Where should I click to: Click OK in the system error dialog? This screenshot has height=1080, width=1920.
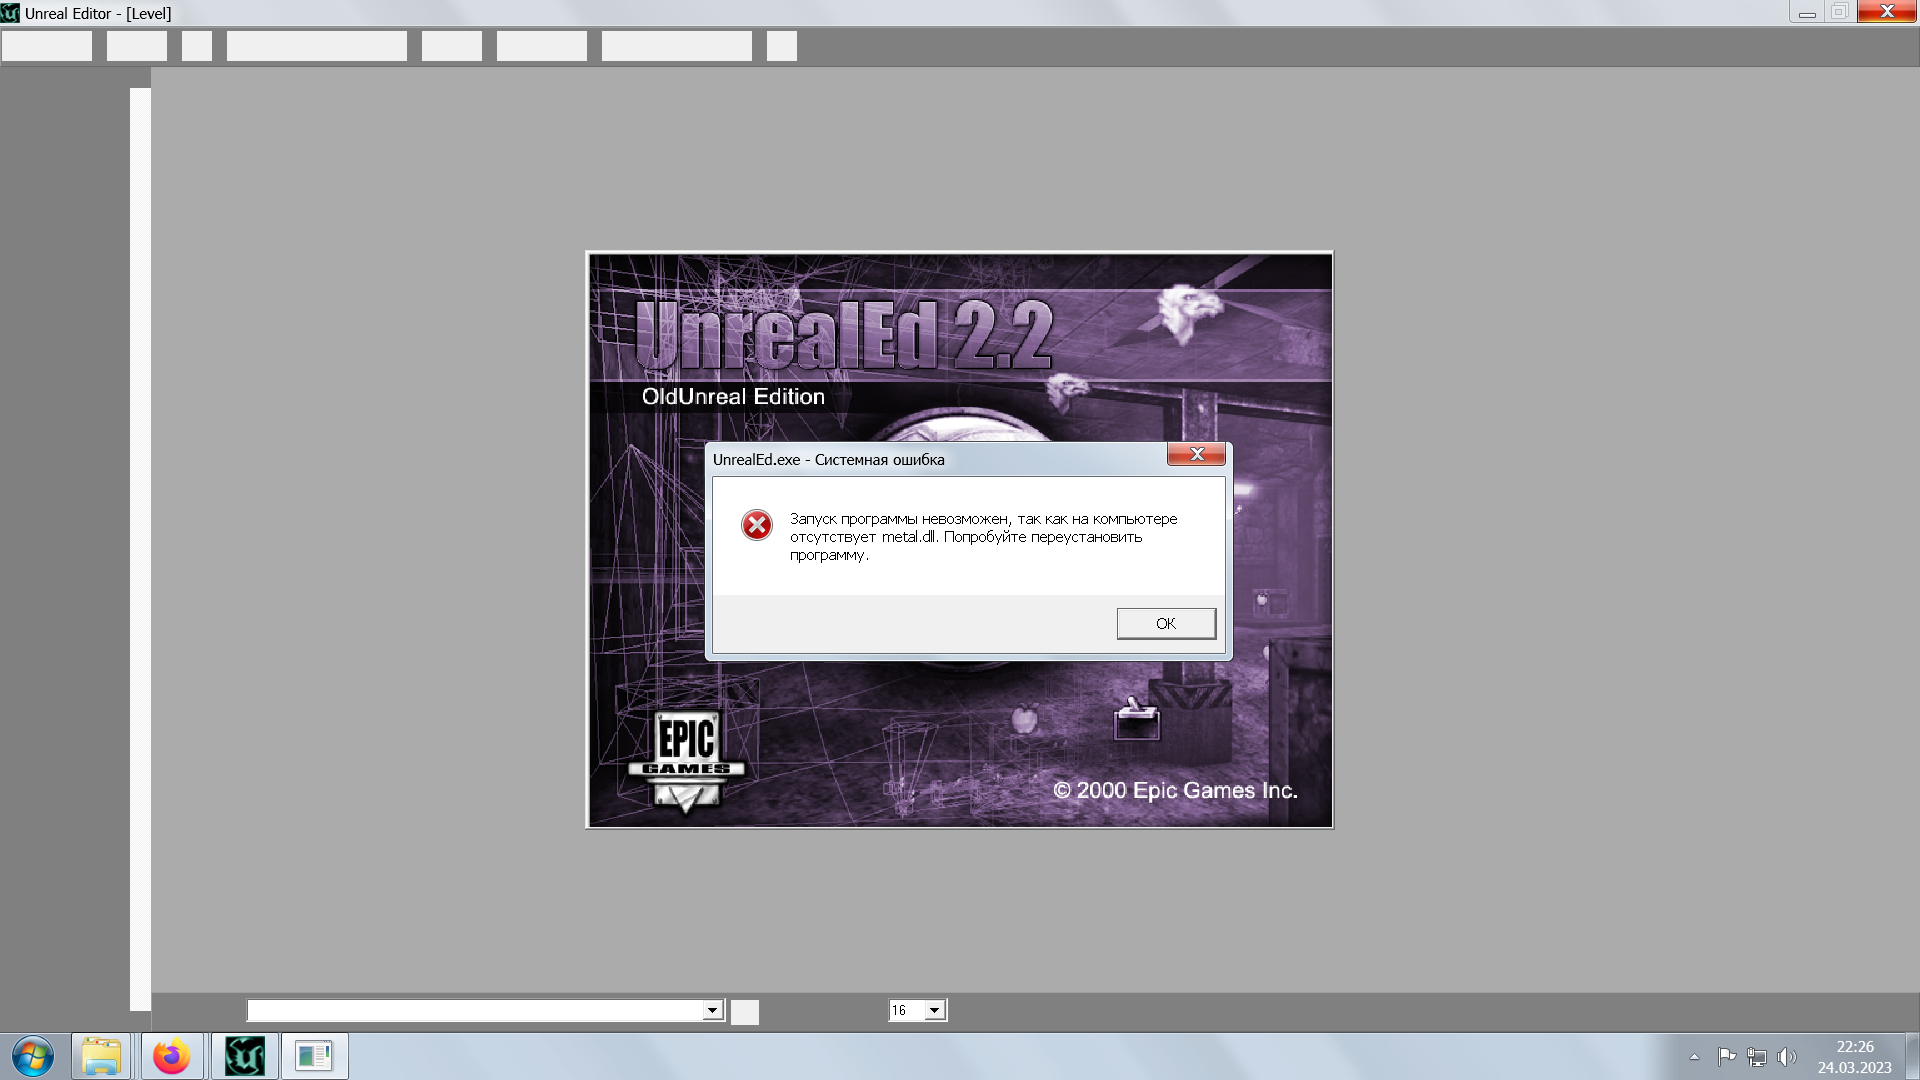pos(1166,623)
